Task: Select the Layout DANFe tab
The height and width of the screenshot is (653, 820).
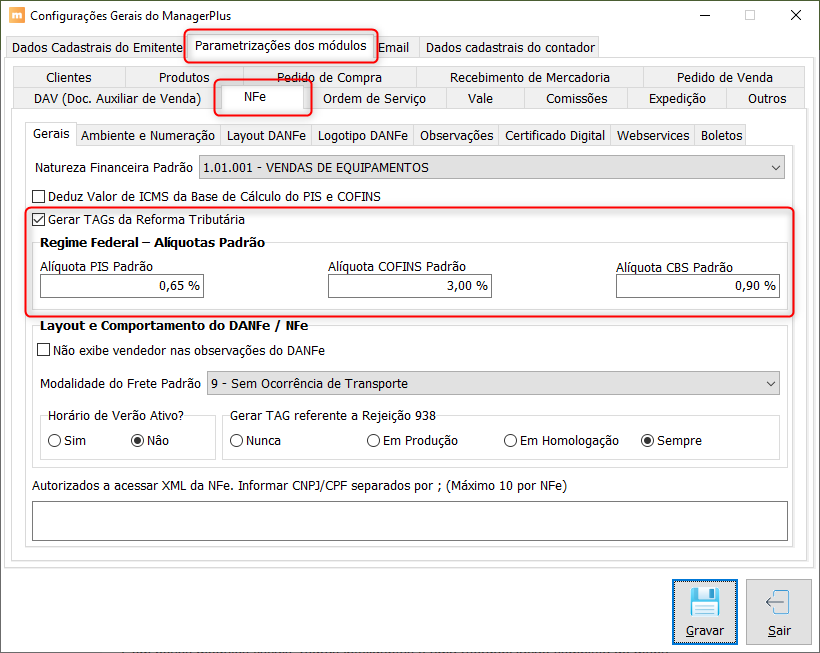Action: point(266,136)
